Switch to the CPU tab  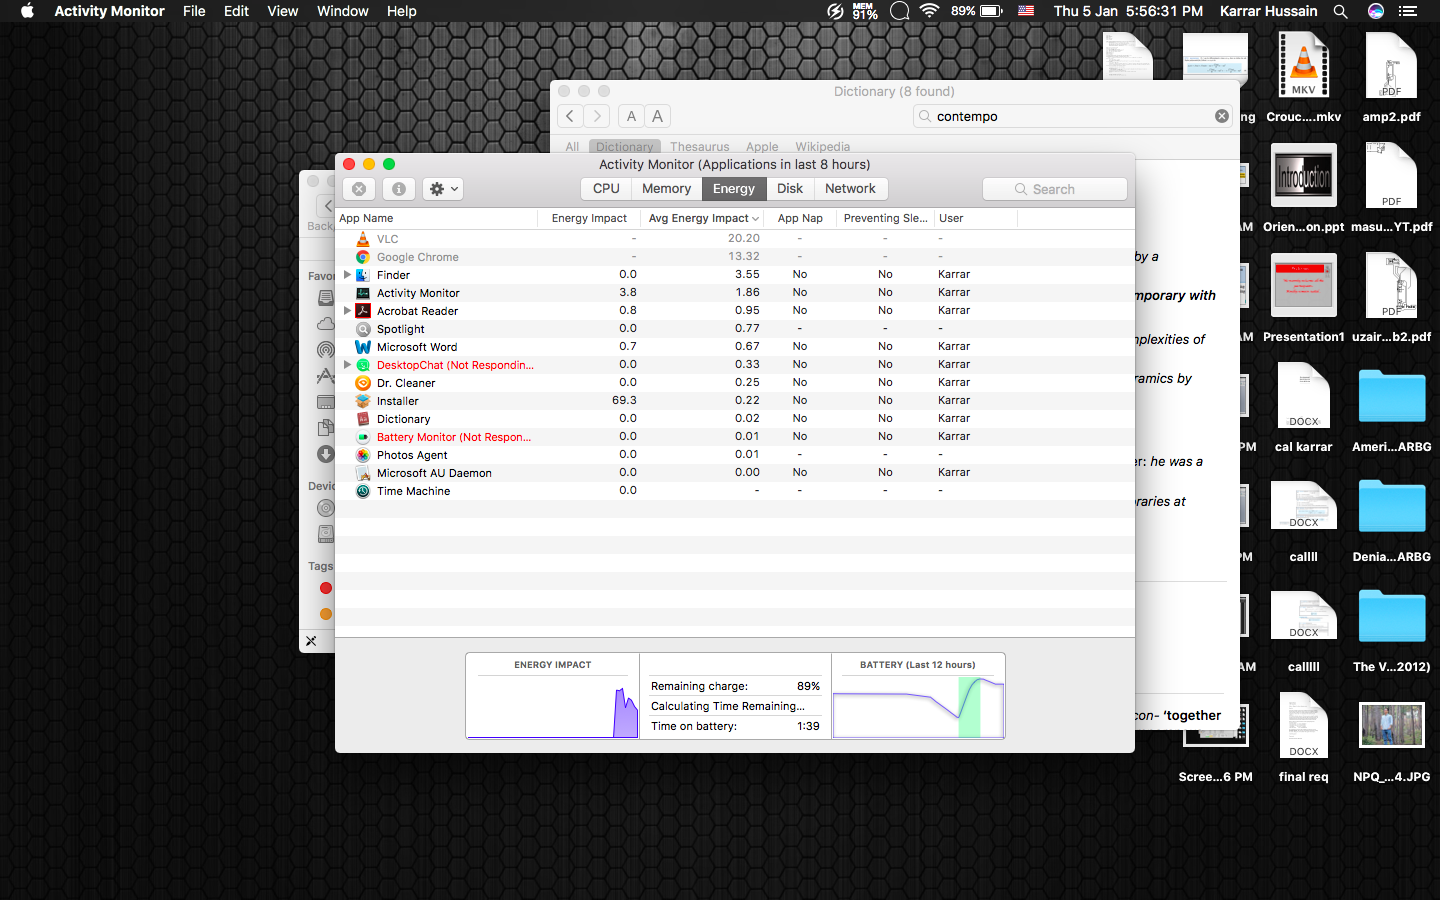[606, 188]
